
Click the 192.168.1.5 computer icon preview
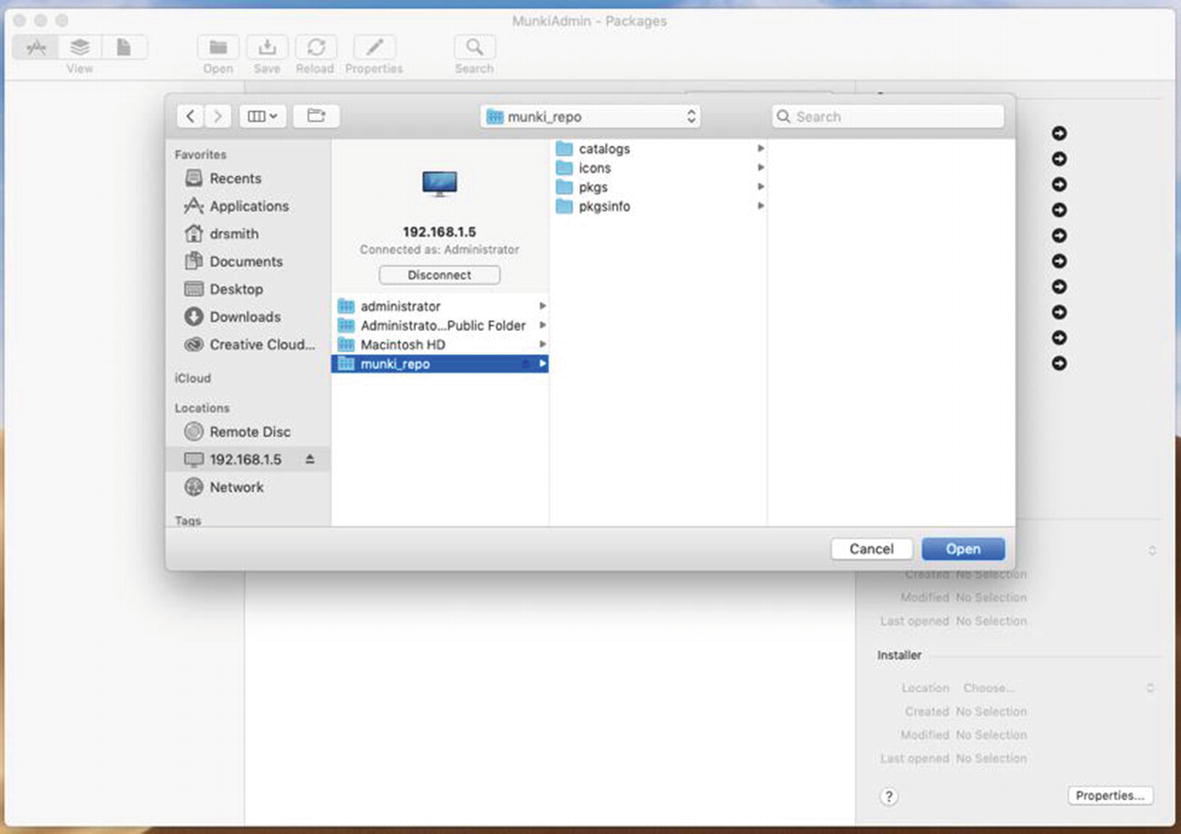tap(440, 184)
